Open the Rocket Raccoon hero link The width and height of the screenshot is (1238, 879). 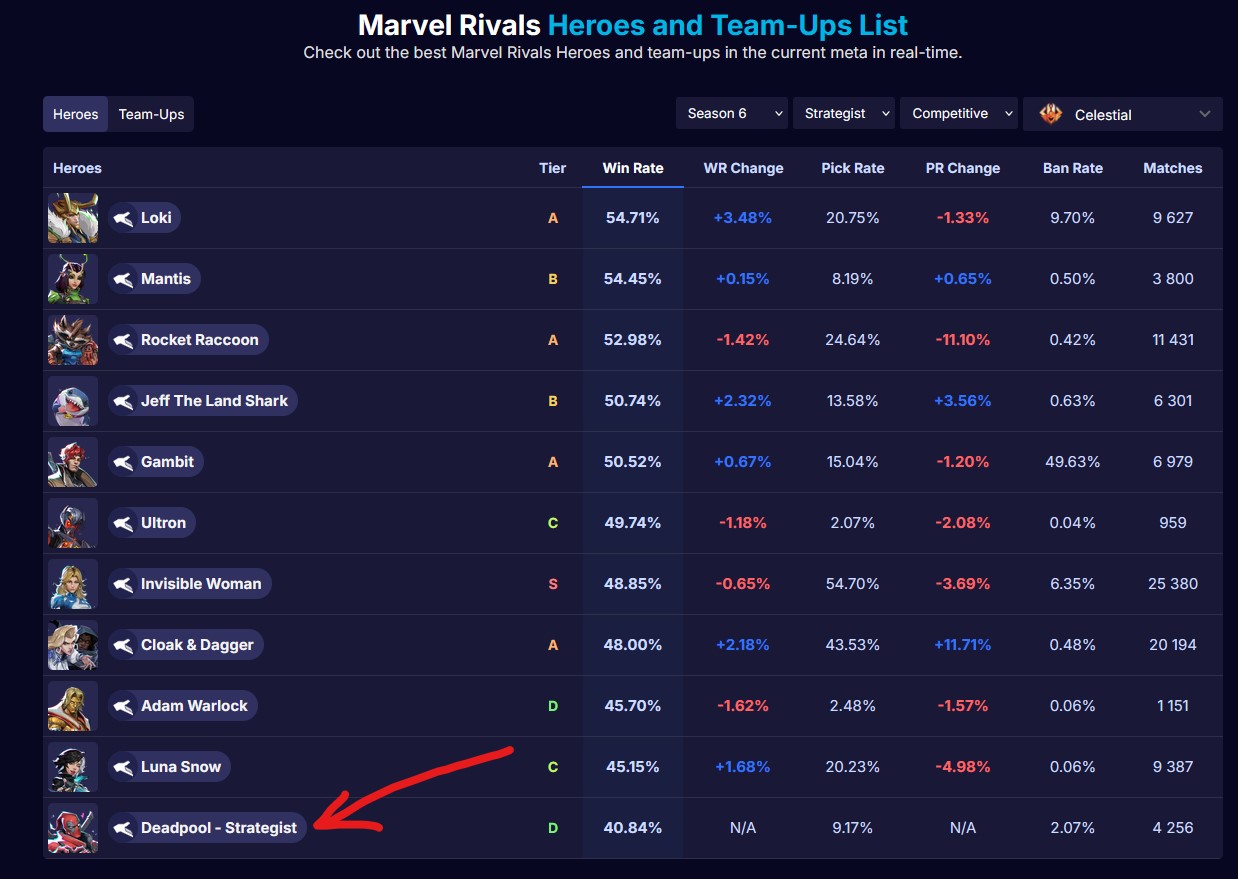point(188,340)
